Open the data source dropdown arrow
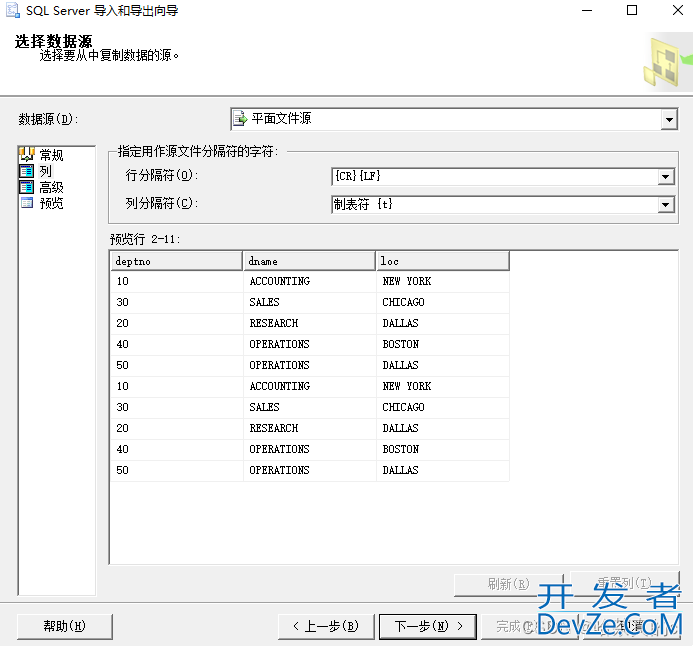 [x=669, y=119]
